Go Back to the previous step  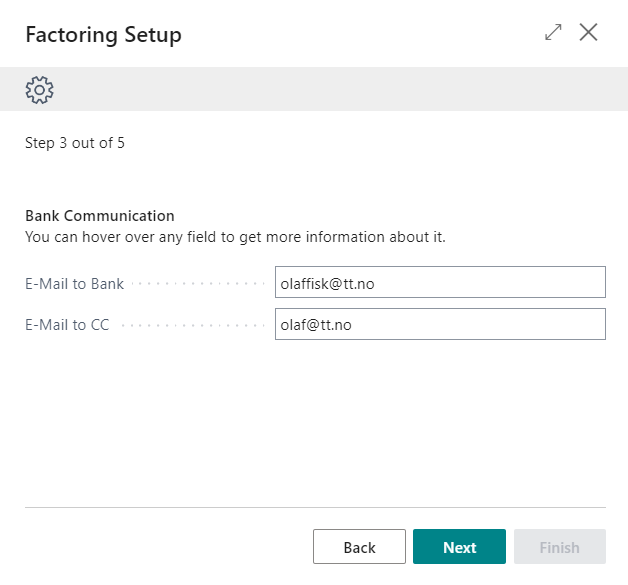point(359,547)
